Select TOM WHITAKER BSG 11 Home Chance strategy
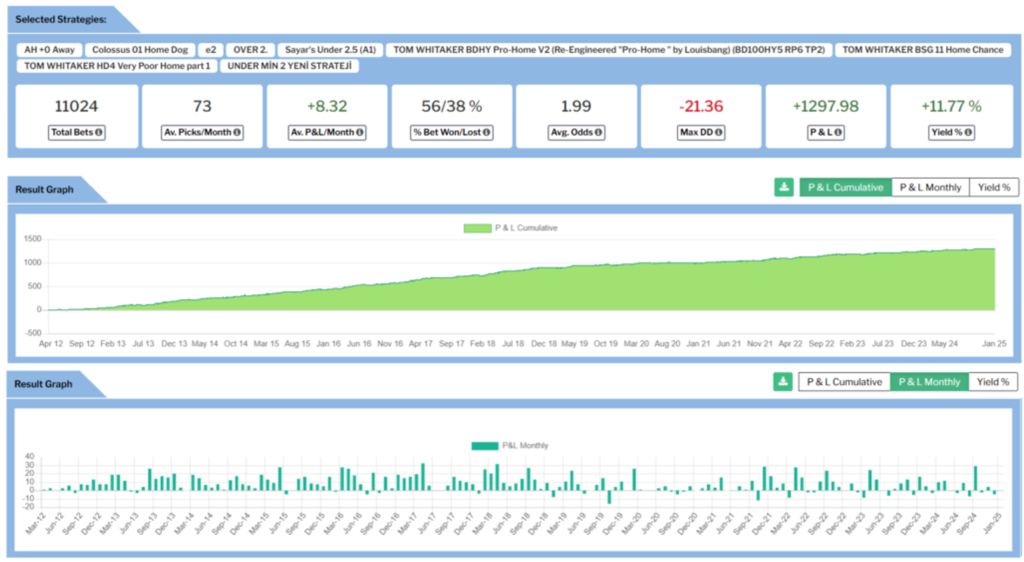The image size is (1024, 562). coord(921,49)
